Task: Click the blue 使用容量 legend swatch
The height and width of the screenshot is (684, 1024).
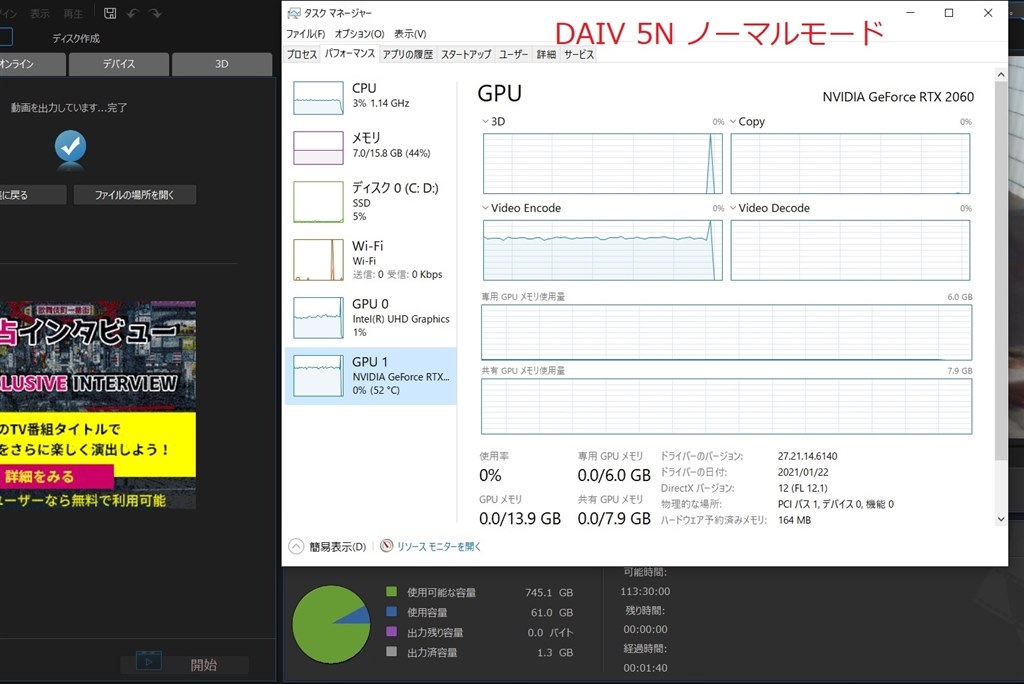Action: [392, 612]
